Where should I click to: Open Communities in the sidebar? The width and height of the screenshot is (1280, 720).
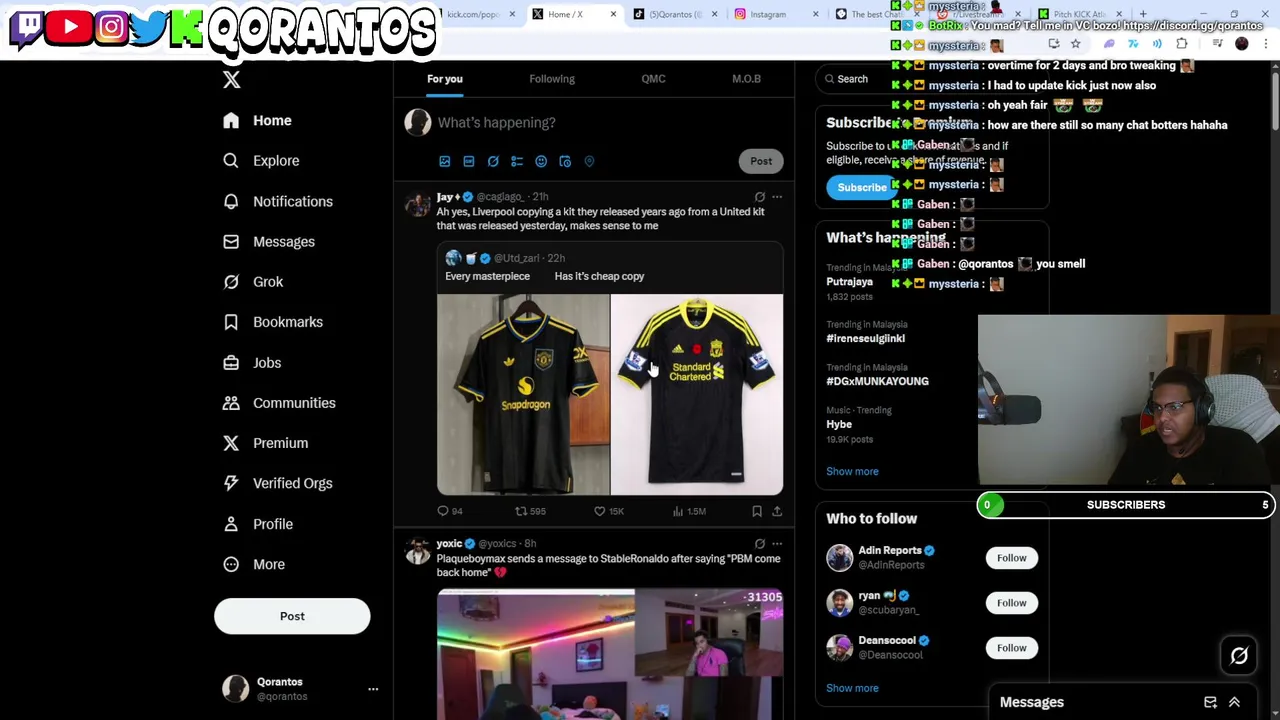coord(279,402)
